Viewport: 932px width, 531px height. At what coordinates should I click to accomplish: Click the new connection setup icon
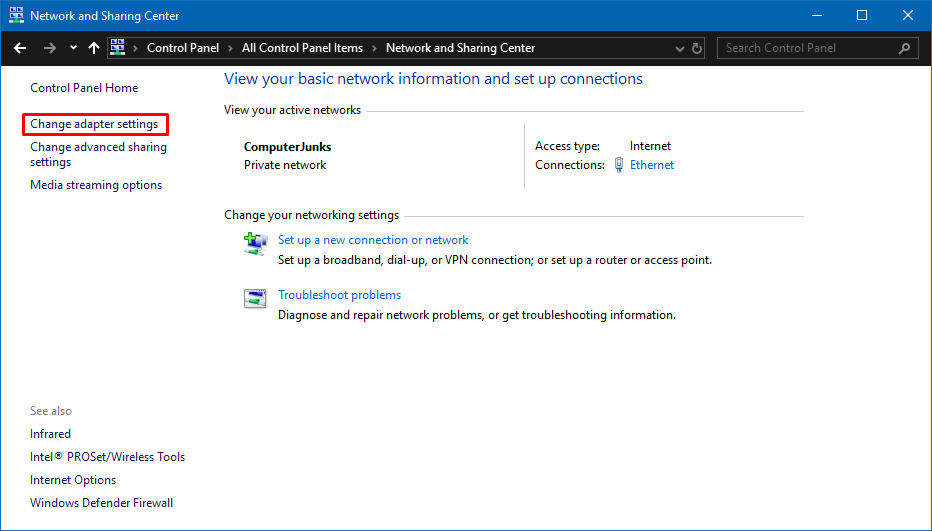(x=256, y=243)
